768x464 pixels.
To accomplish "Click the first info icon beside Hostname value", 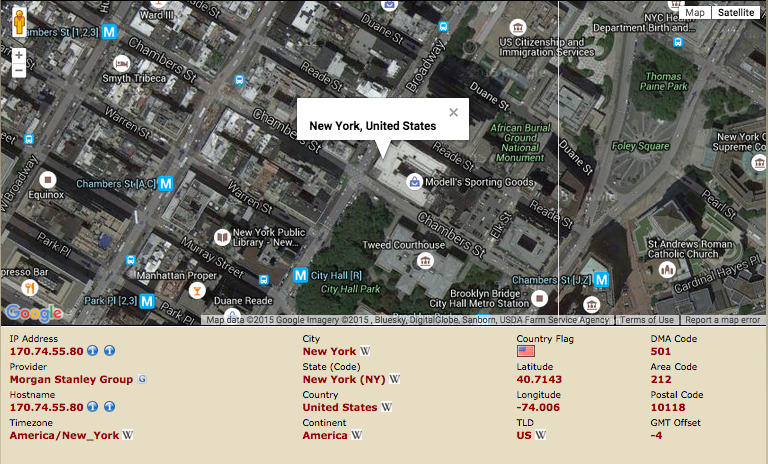I will pyautogui.click(x=93, y=407).
